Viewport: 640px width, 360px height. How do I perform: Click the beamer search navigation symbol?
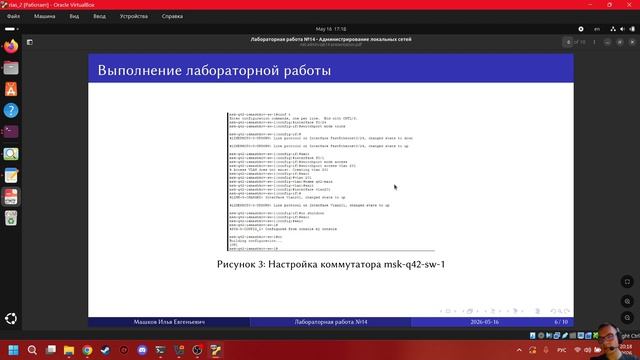coord(560,311)
